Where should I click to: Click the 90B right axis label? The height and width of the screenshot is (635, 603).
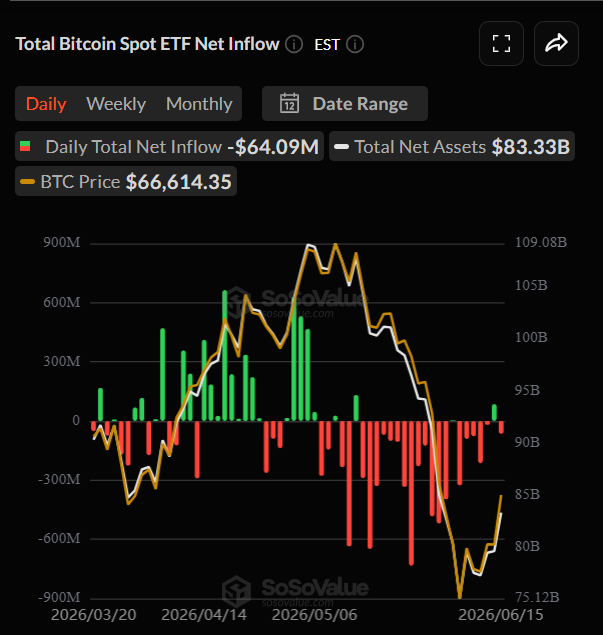click(527, 442)
